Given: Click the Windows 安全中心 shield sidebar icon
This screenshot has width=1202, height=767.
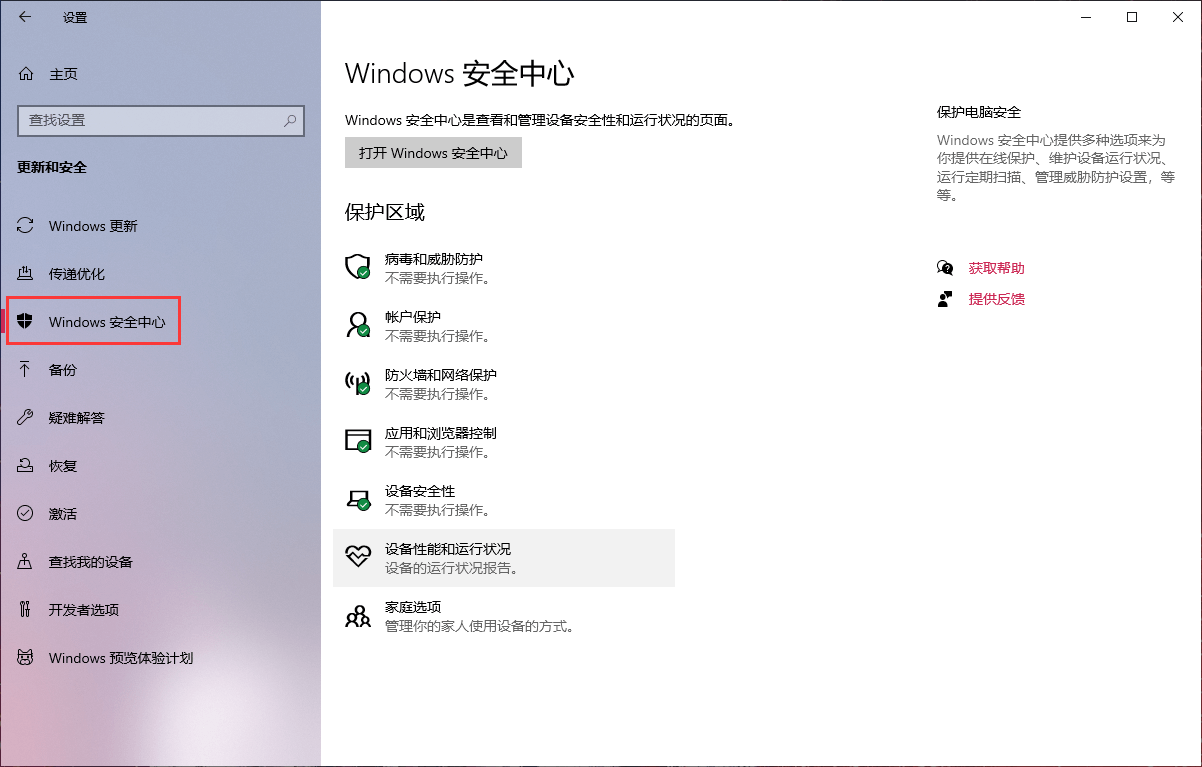Looking at the screenshot, I should click(24, 321).
